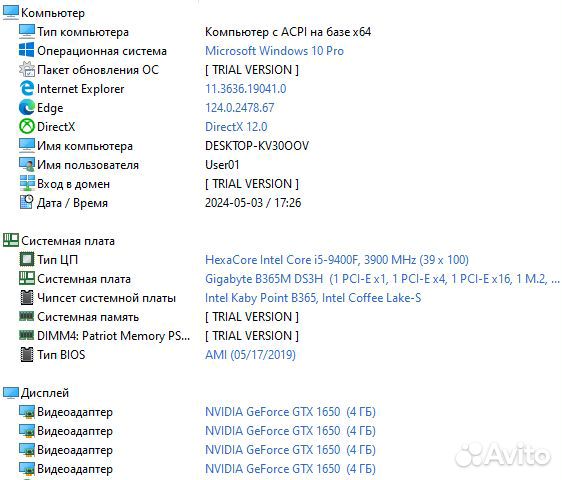Click the Чипсет системной платы chip icon

point(27,298)
